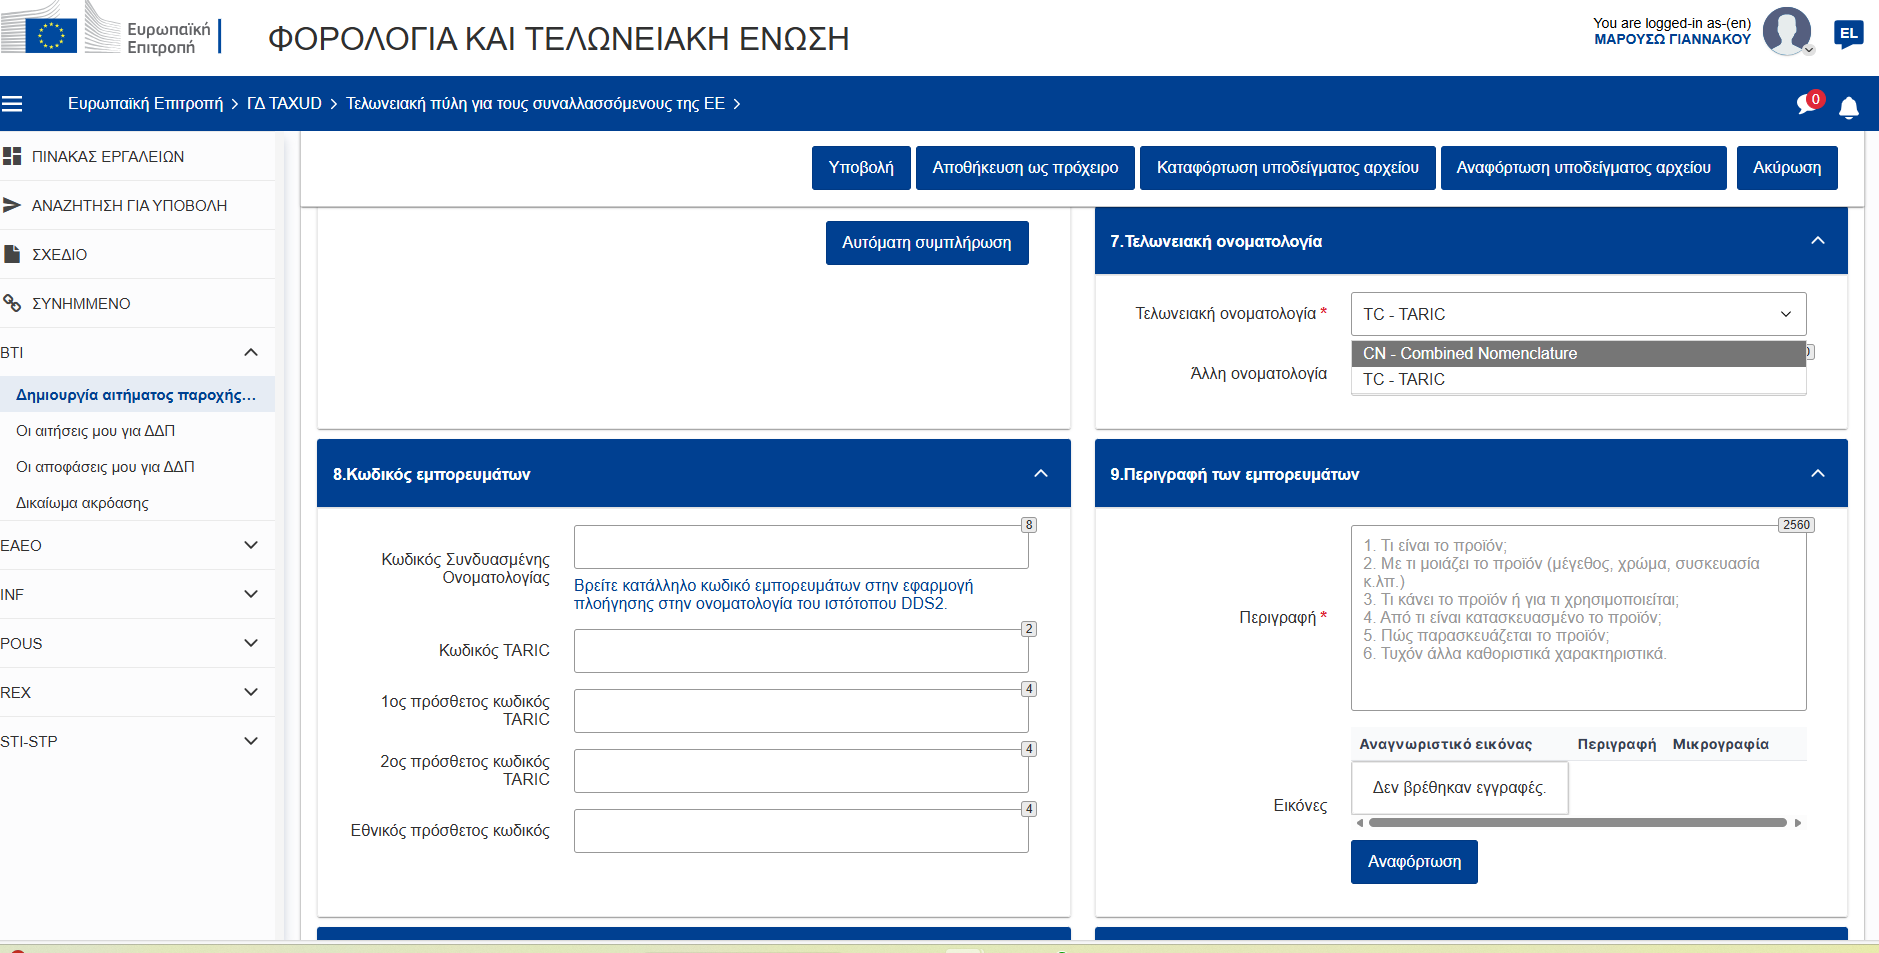Open Οι αιτήσεις μου για ΔΔΠ

[96, 431]
